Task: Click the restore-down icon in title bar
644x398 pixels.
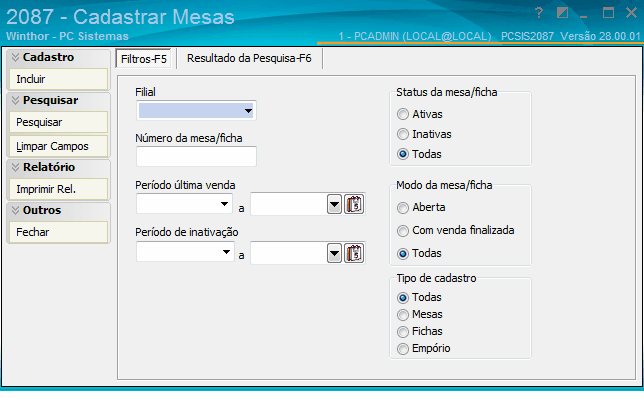Action: click(562, 13)
